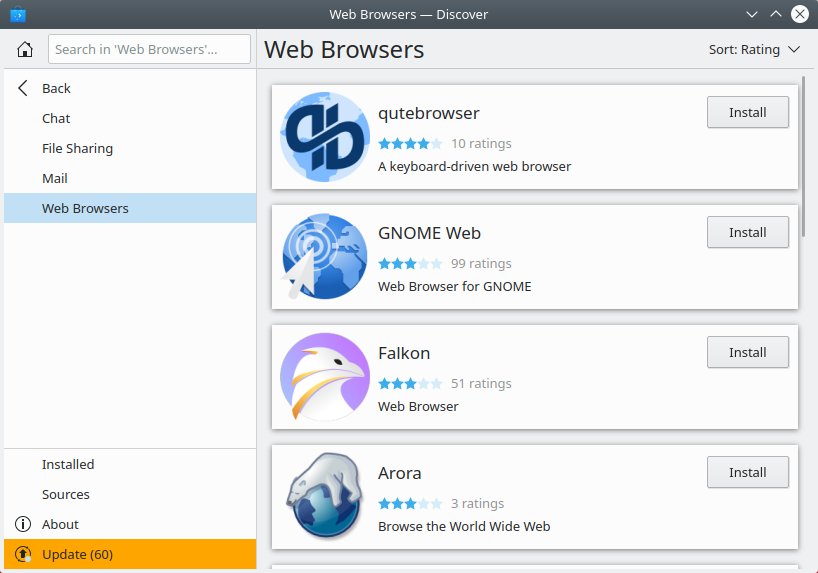Install Arora
The image size is (818, 573).
tap(748, 472)
